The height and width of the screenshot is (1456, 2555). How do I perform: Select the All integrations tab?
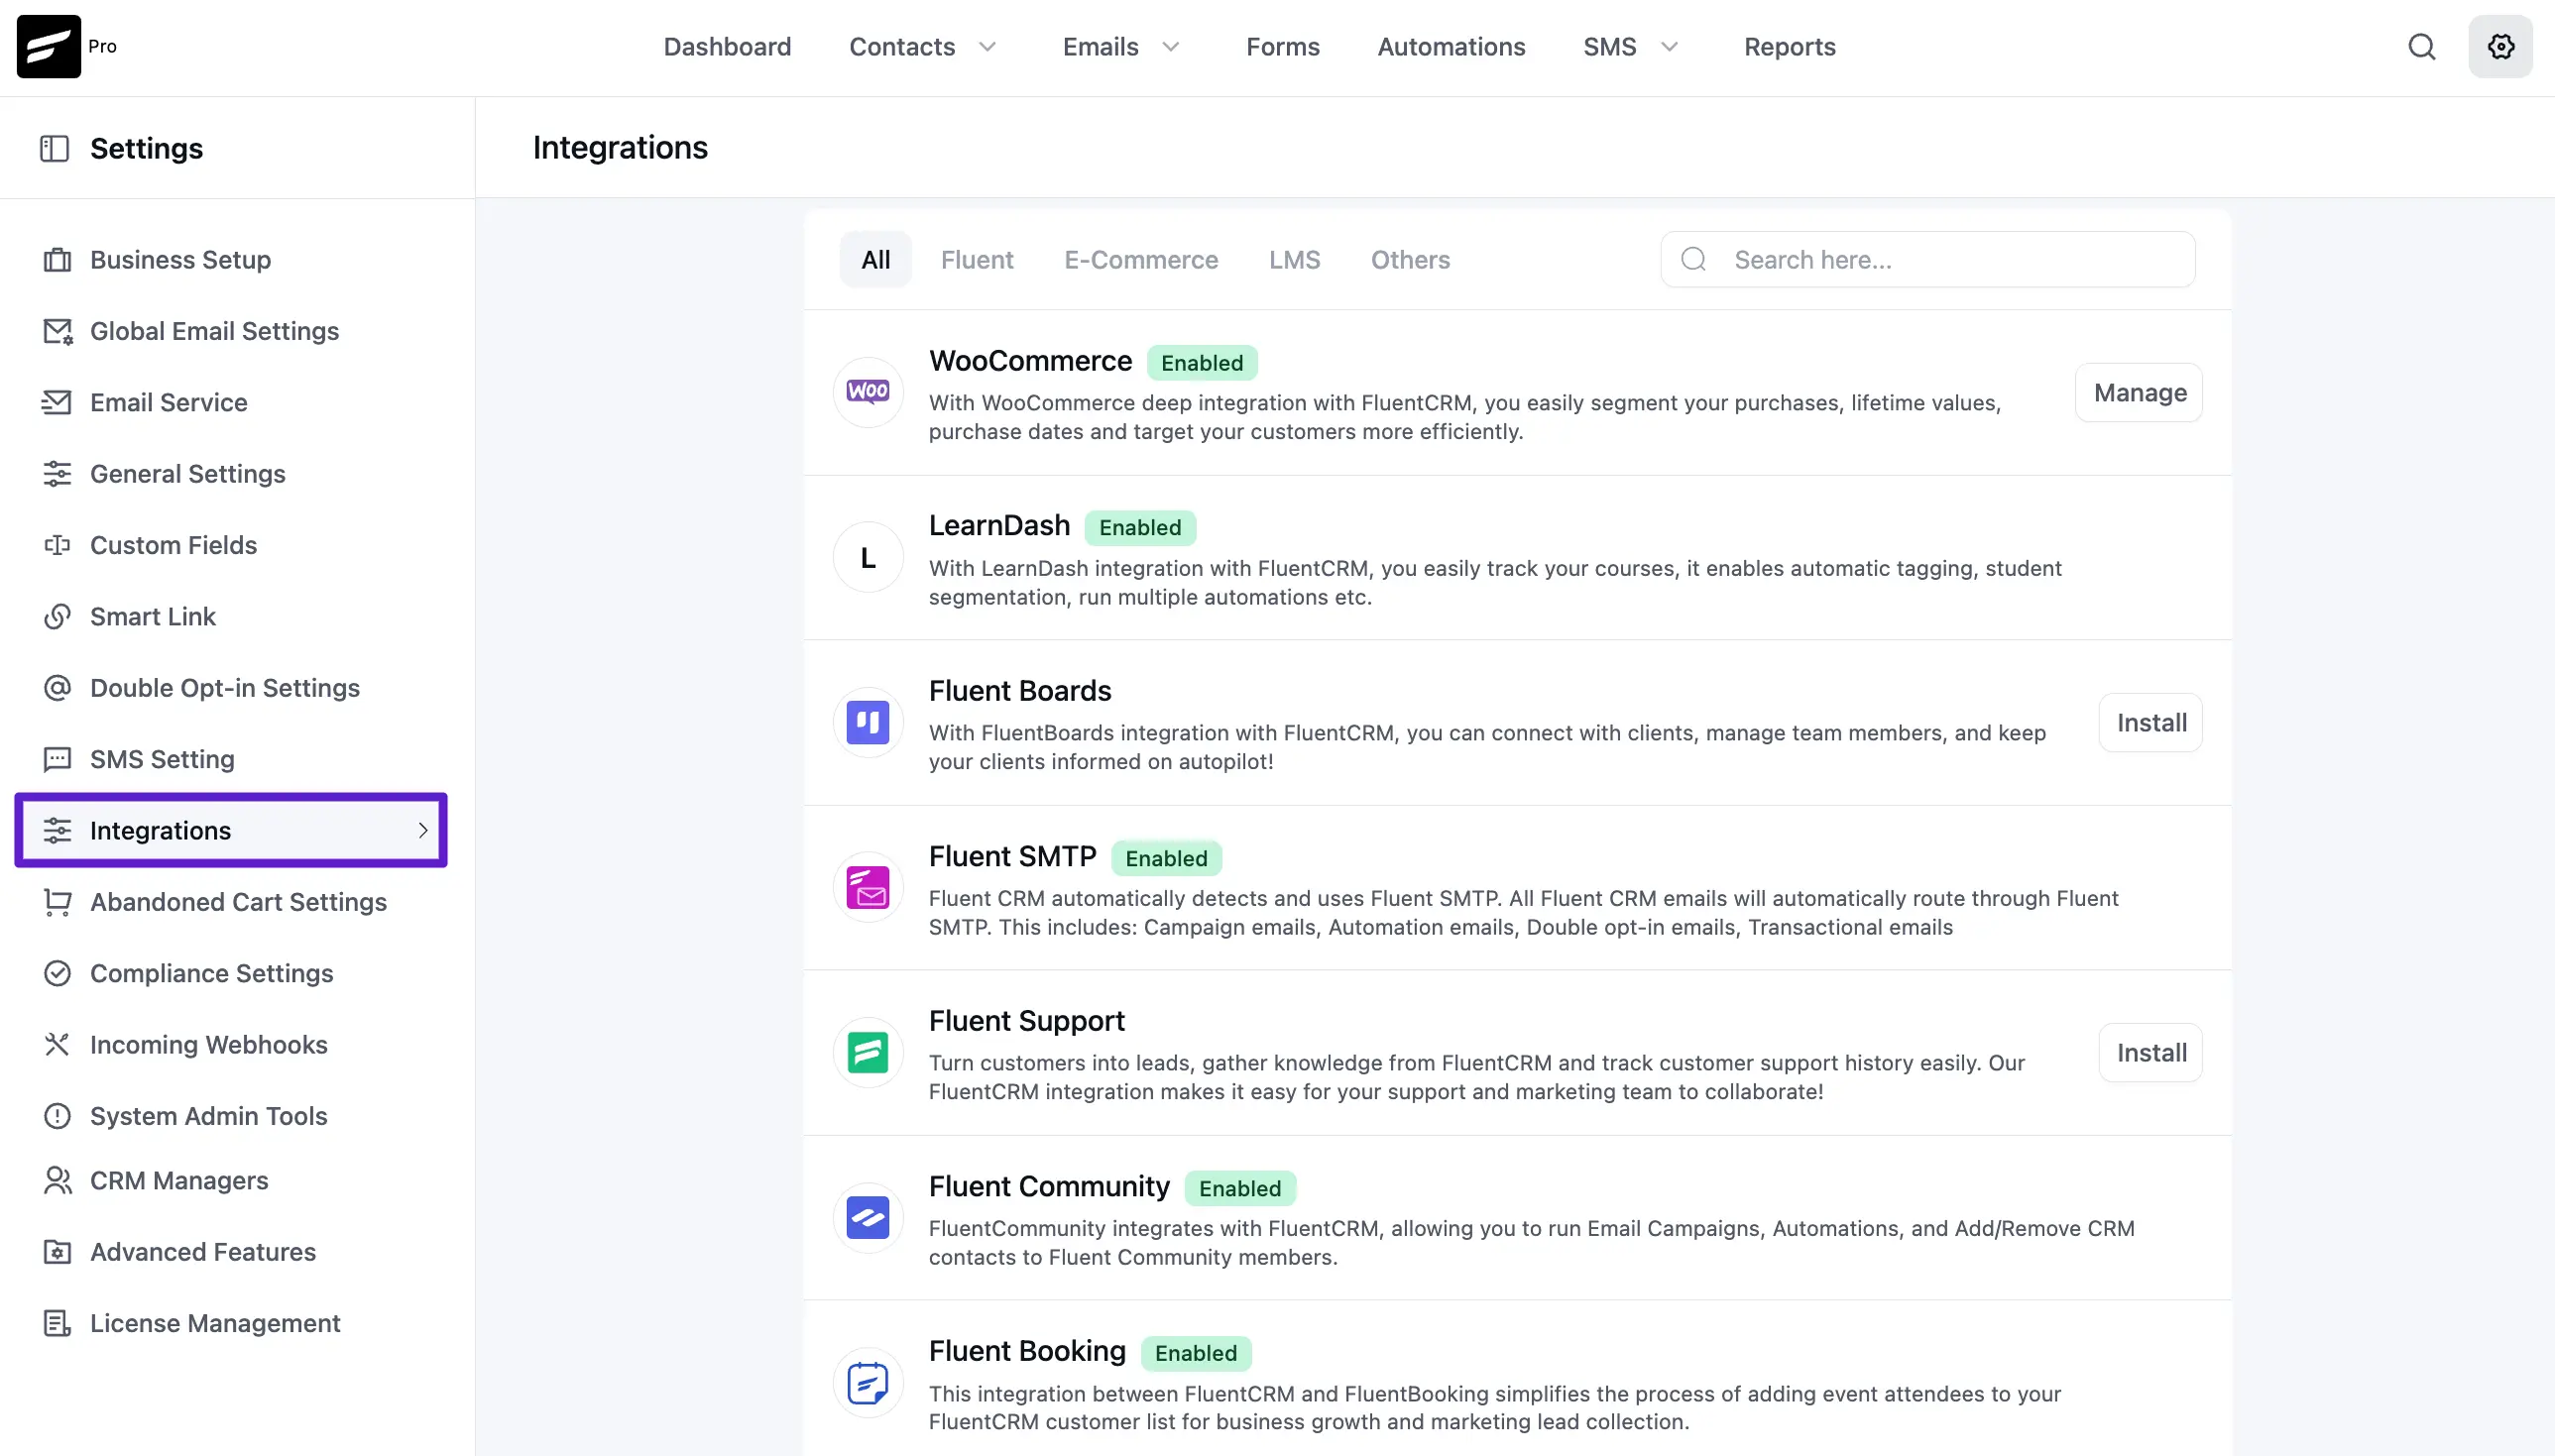pos(875,260)
